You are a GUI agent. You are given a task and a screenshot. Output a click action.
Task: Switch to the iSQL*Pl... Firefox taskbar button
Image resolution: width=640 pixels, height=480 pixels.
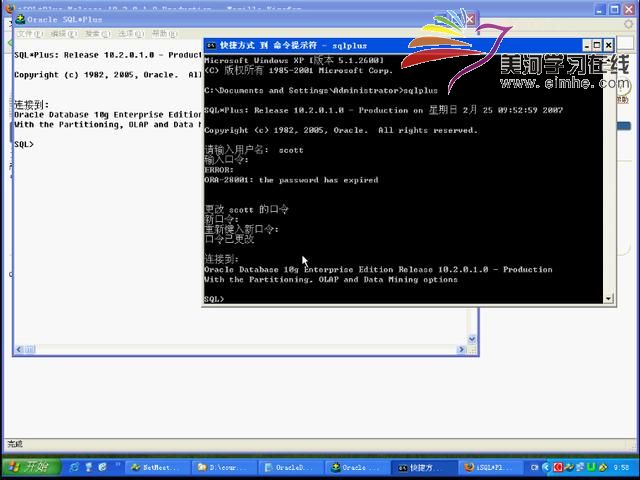tap(491, 468)
